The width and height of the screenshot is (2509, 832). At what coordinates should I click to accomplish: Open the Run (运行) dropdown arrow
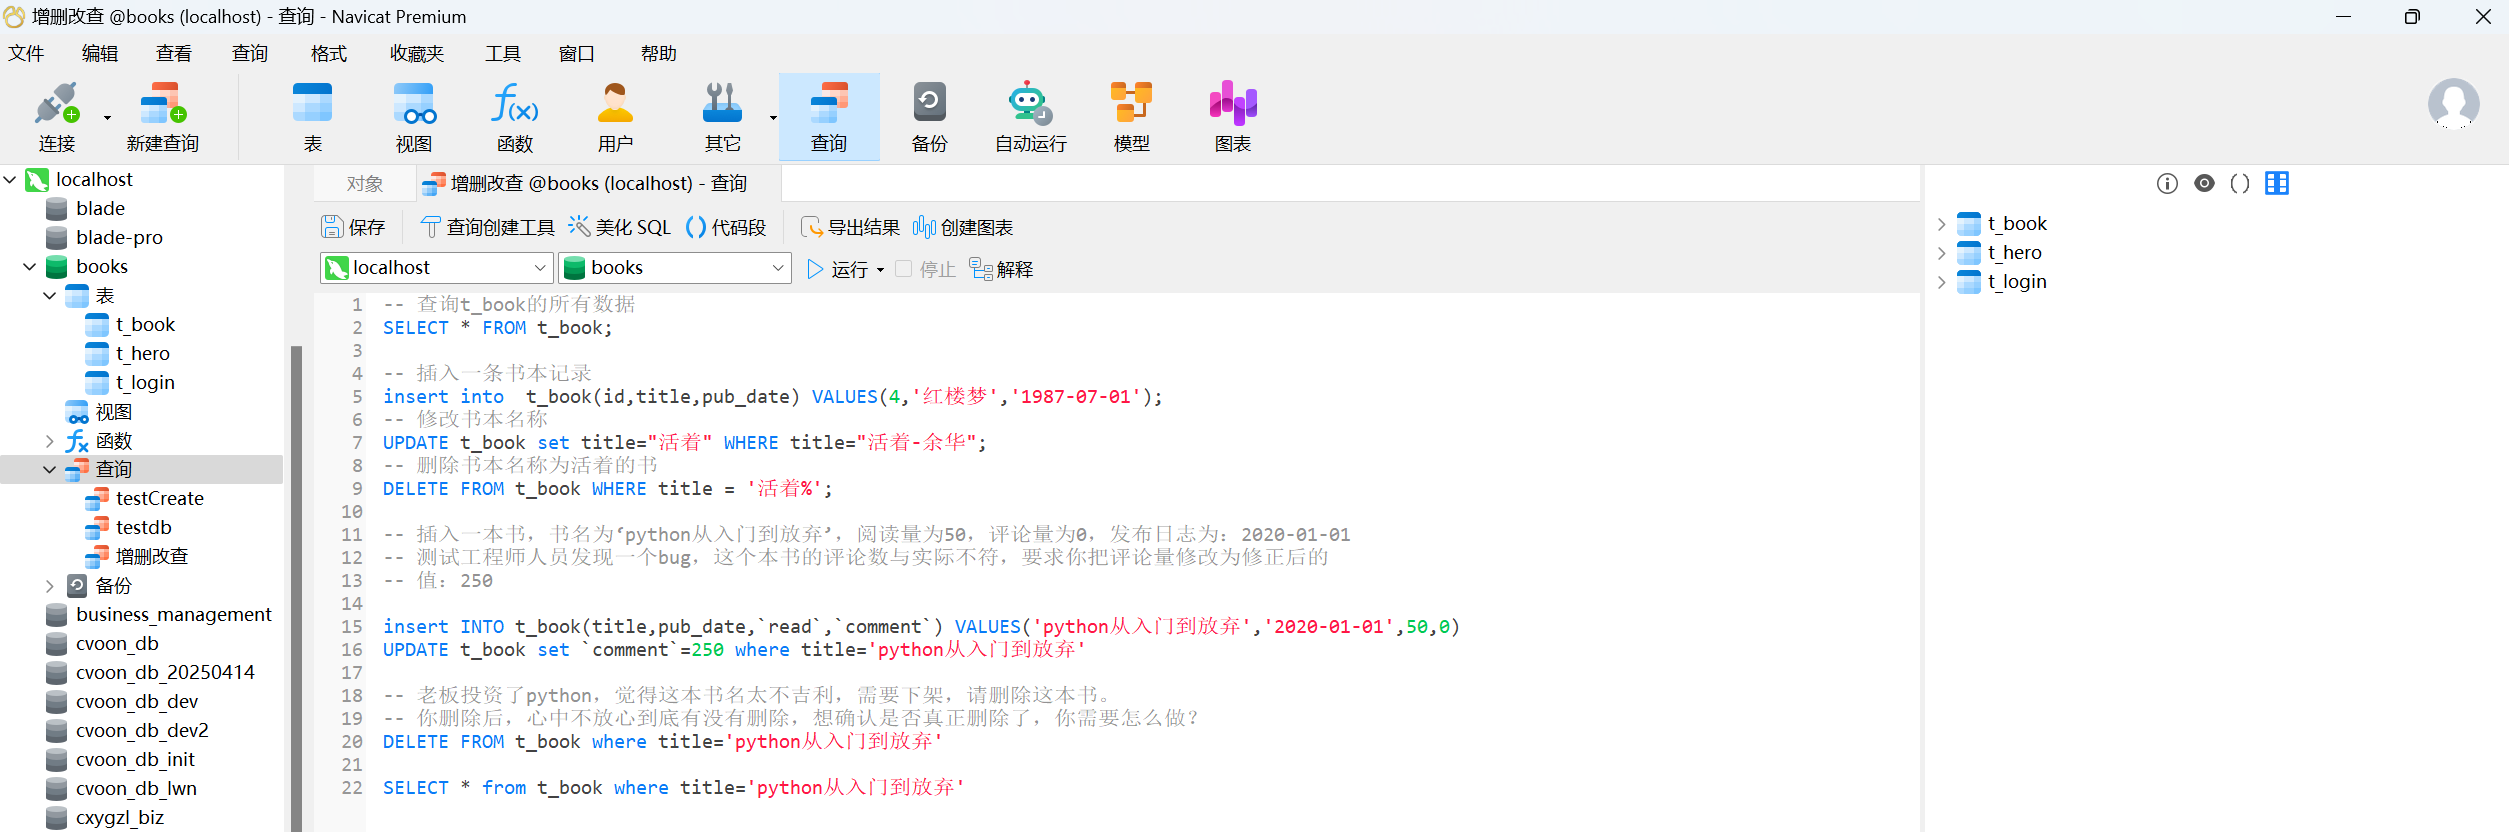point(880,270)
